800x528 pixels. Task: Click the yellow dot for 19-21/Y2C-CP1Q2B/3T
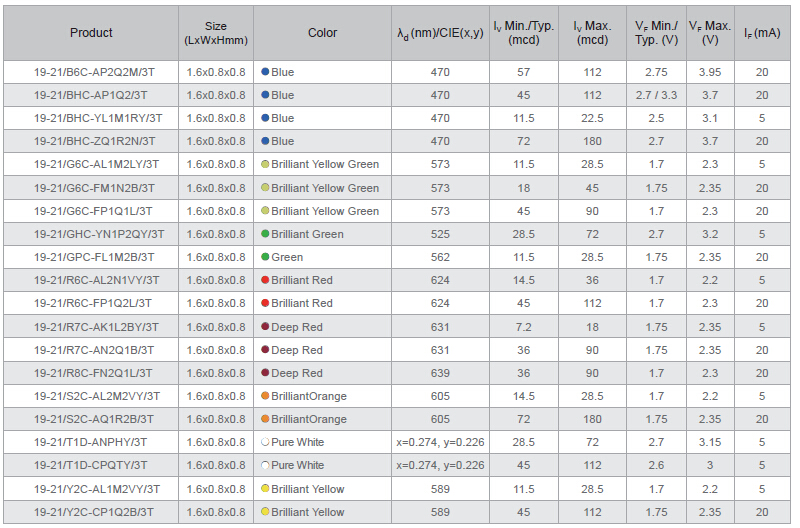[265, 512]
